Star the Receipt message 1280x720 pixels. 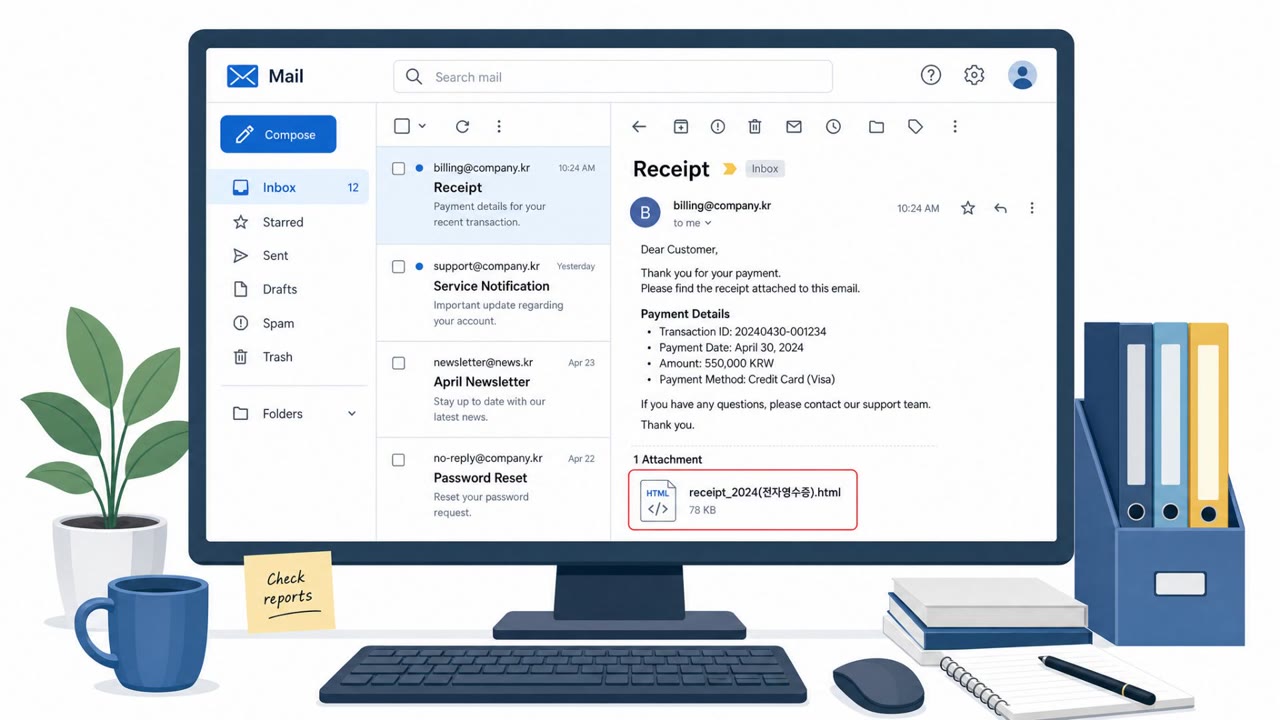[968, 208]
